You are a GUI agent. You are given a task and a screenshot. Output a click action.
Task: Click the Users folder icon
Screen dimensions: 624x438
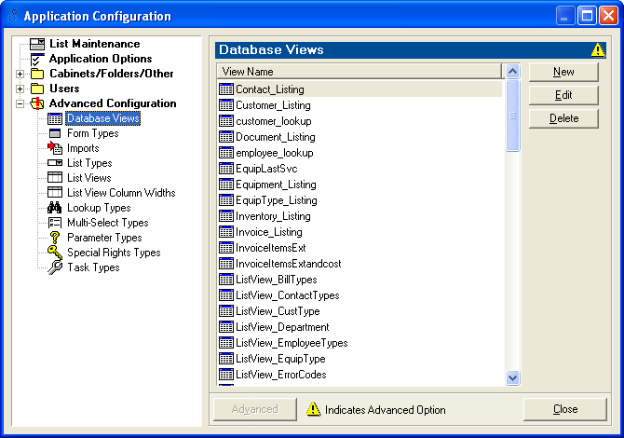click(x=37, y=88)
